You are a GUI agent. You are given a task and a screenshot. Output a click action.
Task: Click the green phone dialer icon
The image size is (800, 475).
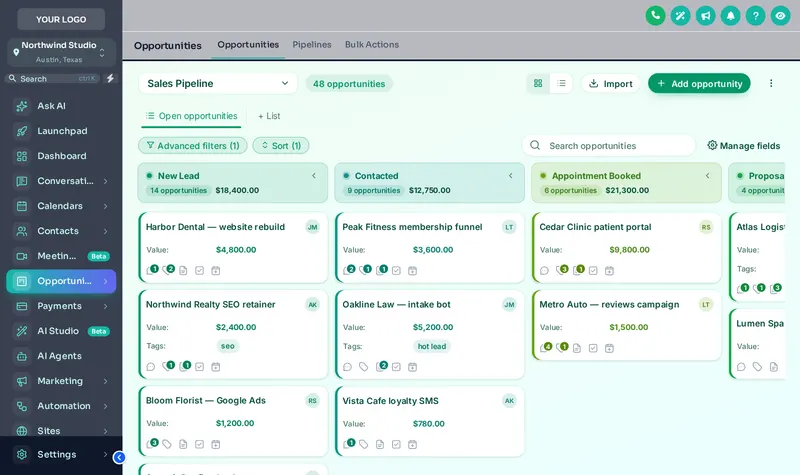tap(655, 16)
